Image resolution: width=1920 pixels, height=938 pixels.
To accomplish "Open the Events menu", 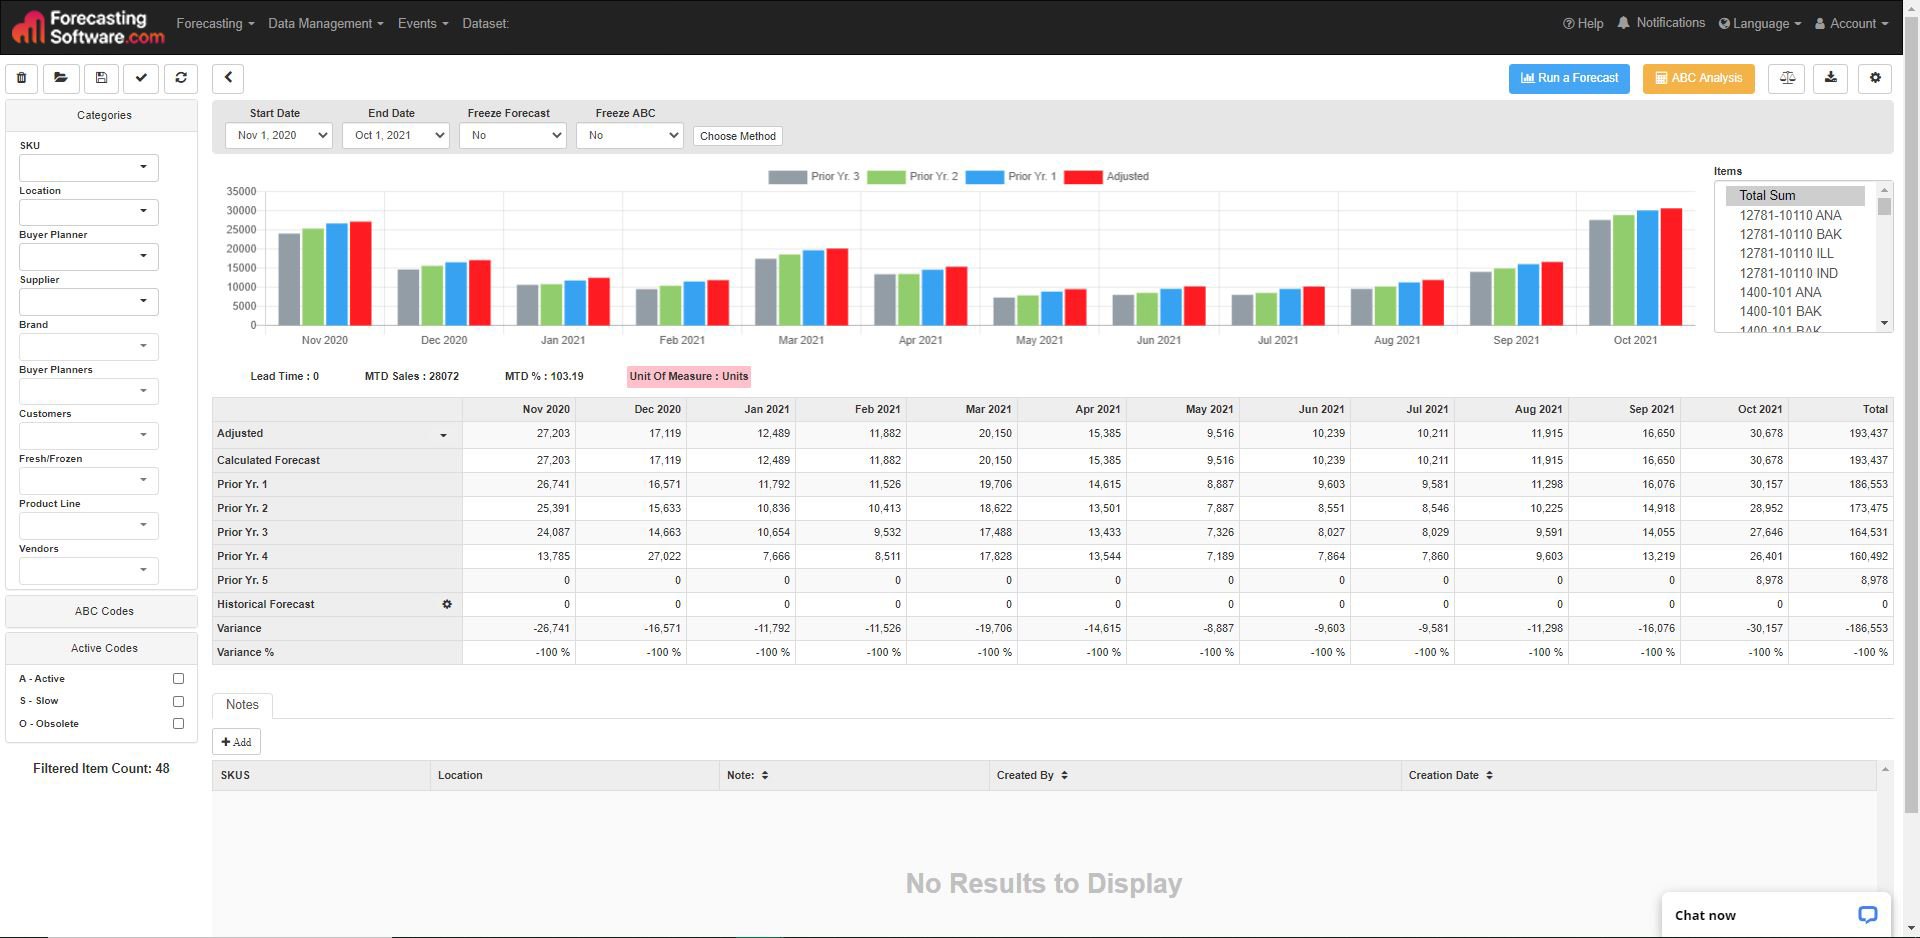I will click(423, 23).
